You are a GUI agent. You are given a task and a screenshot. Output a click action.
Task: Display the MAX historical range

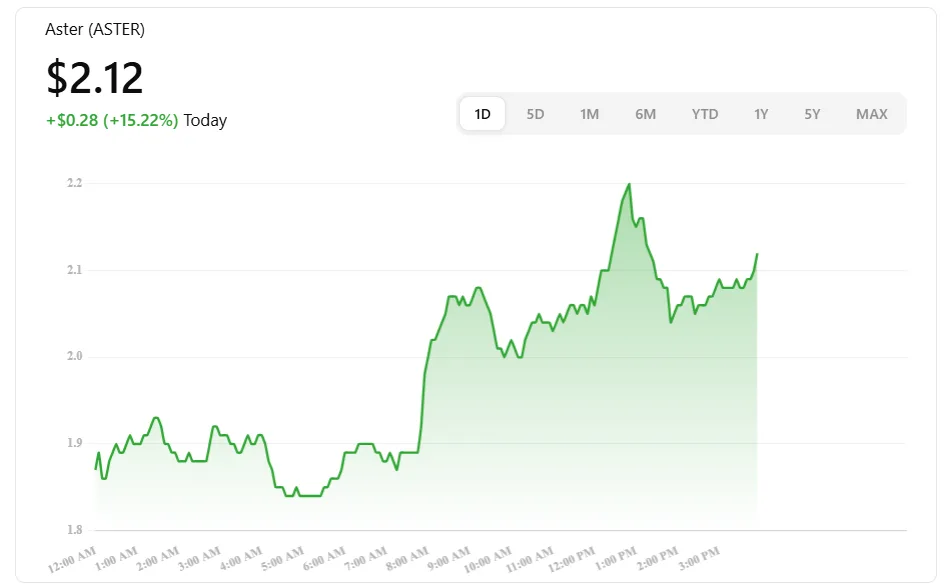pos(872,113)
